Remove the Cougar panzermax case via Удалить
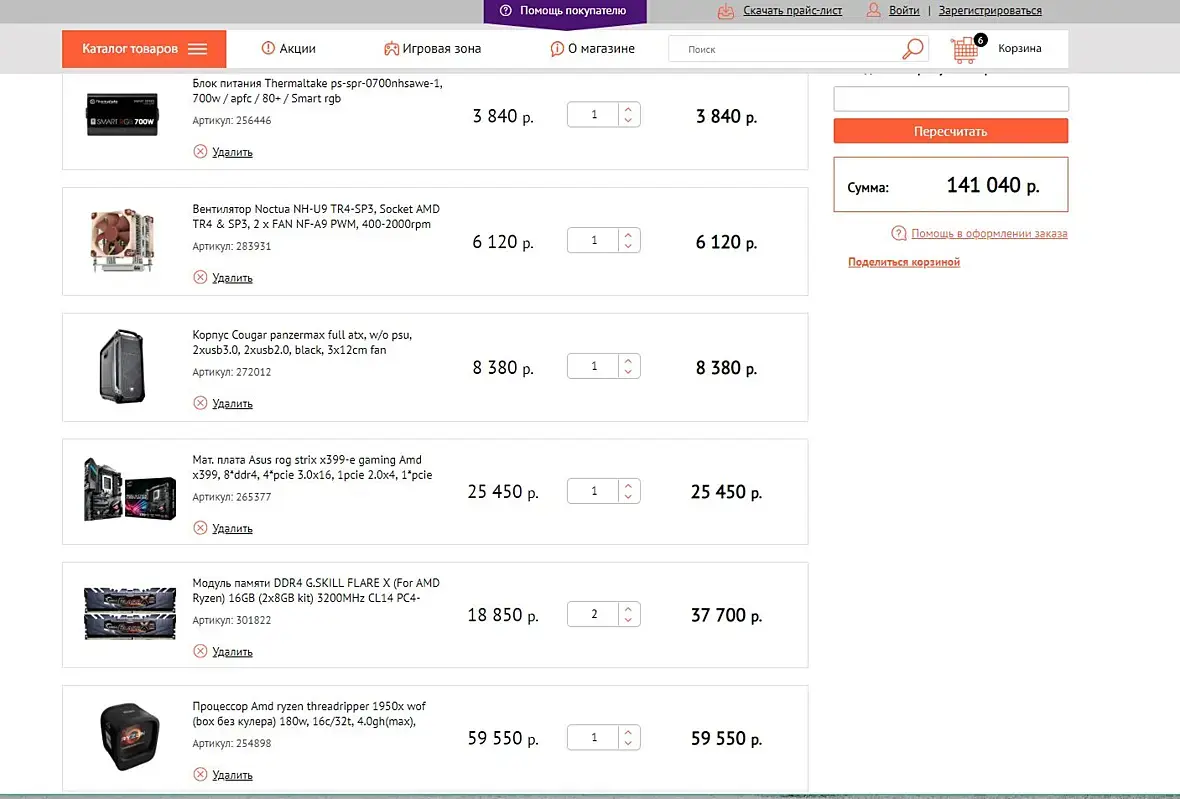Screen dimensions: 1180x799 (x=232, y=403)
